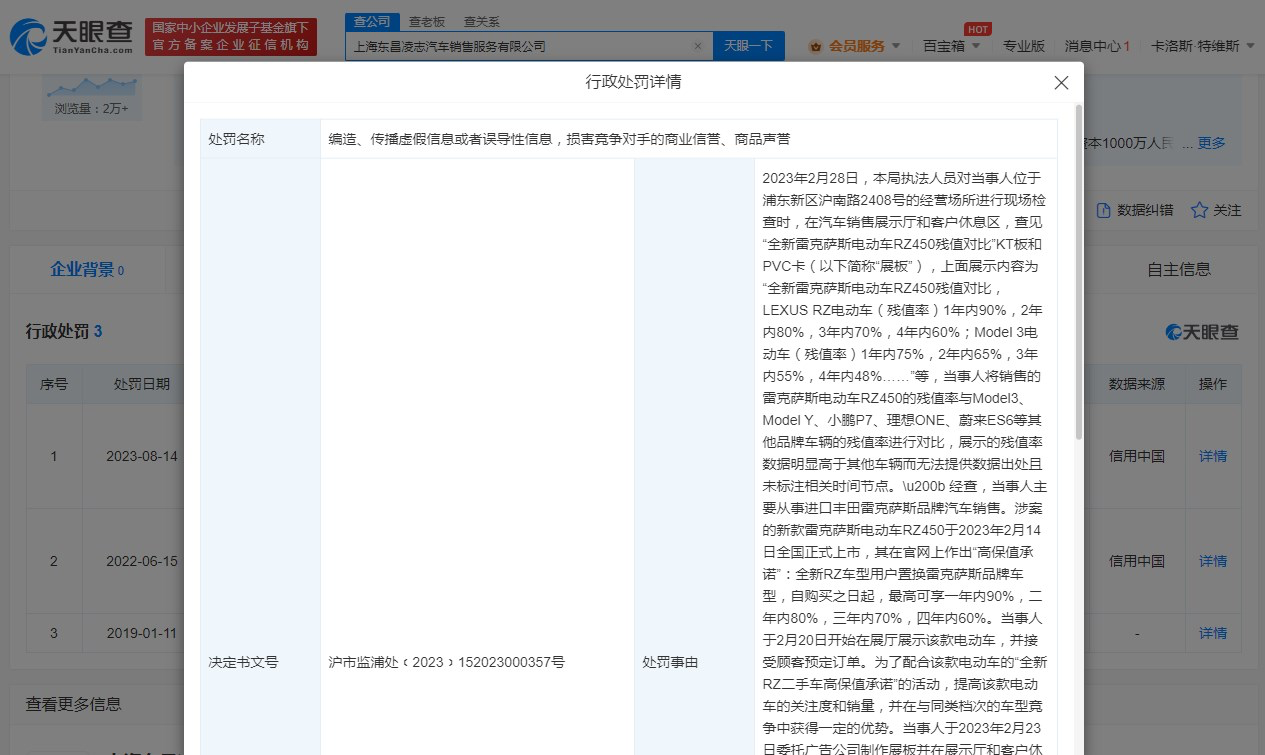Viewport: 1265px width, 755px height.
Task: Switch to the 查关系 search tab
Action: (x=482, y=21)
